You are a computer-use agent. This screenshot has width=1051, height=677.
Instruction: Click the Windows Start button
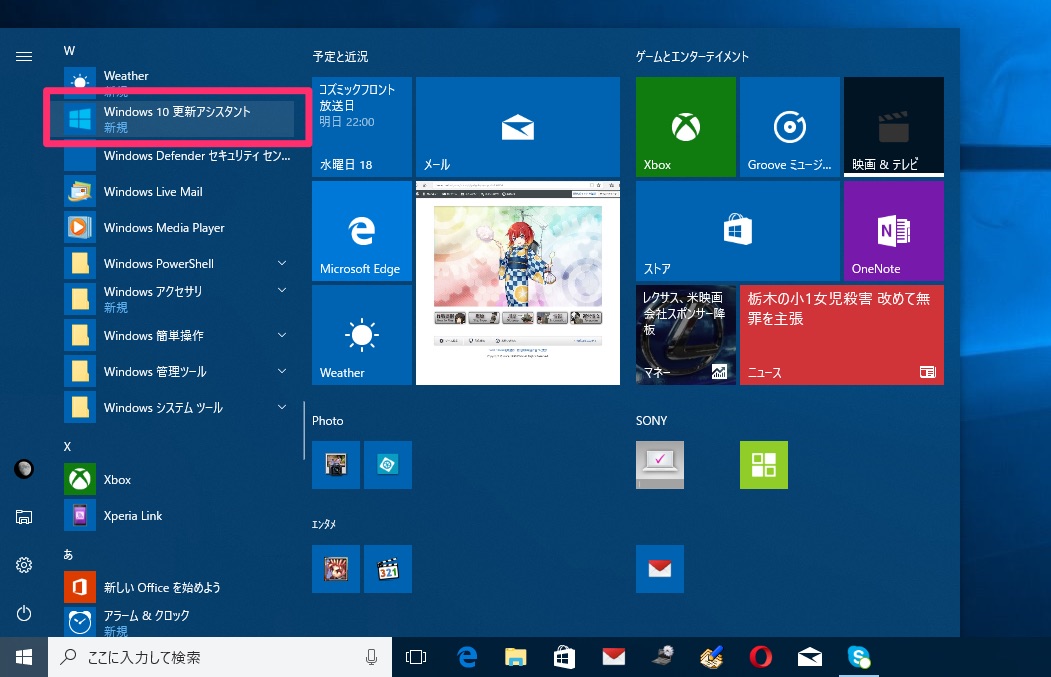pyautogui.click(x=24, y=657)
